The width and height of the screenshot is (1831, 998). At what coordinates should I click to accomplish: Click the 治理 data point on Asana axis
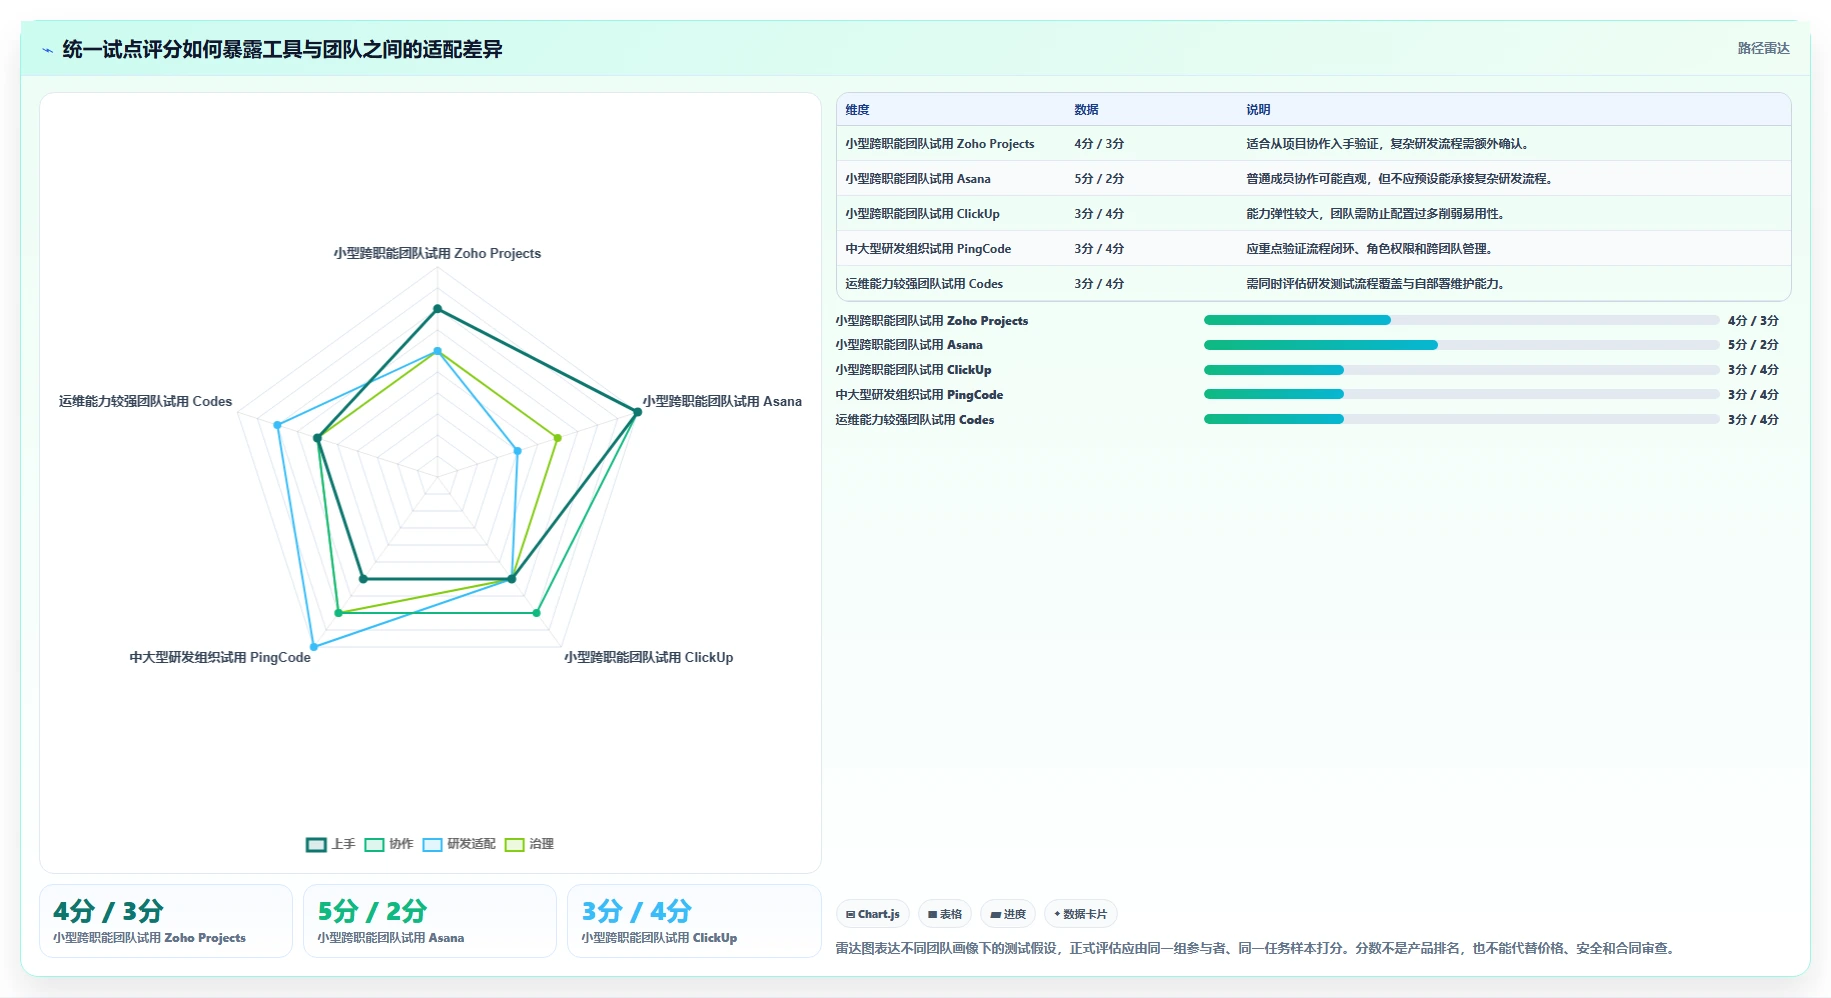tap(557, 438)
